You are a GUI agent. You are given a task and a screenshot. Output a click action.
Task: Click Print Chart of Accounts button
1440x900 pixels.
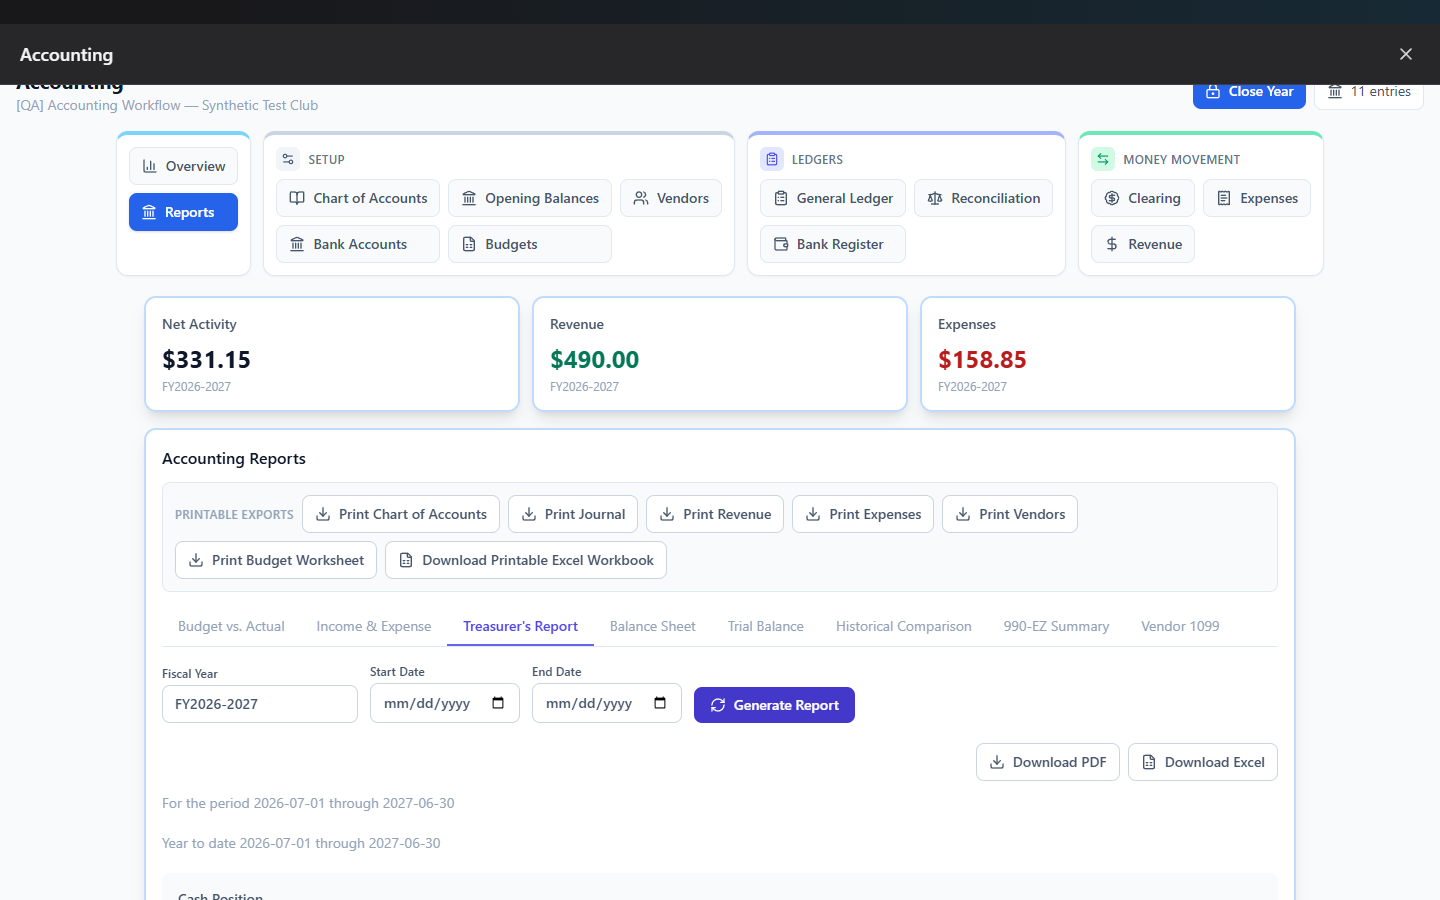tap(401, 514)
